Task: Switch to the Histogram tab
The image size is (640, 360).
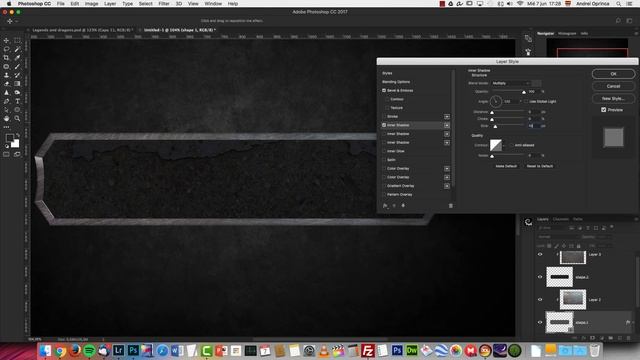Action: point(567,33)
